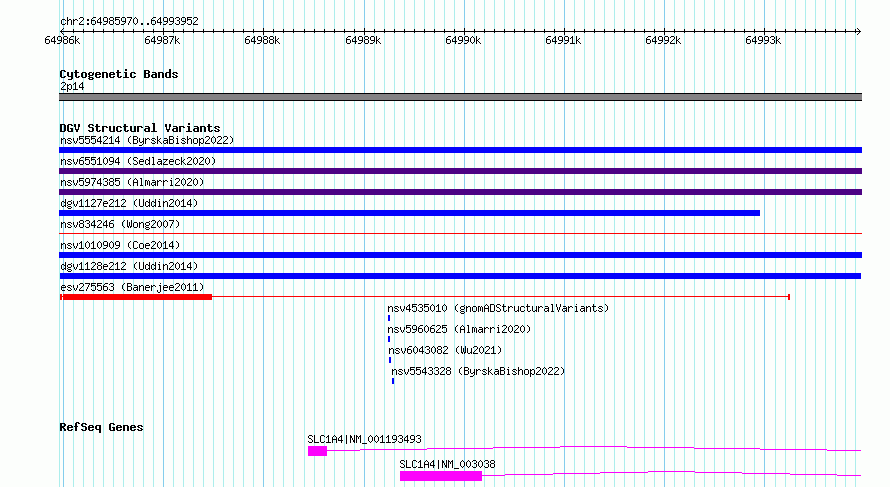Select the nsv1010909 (Coe2014) variant label
The image size is (890, 487).
click(x=120, y=245)
